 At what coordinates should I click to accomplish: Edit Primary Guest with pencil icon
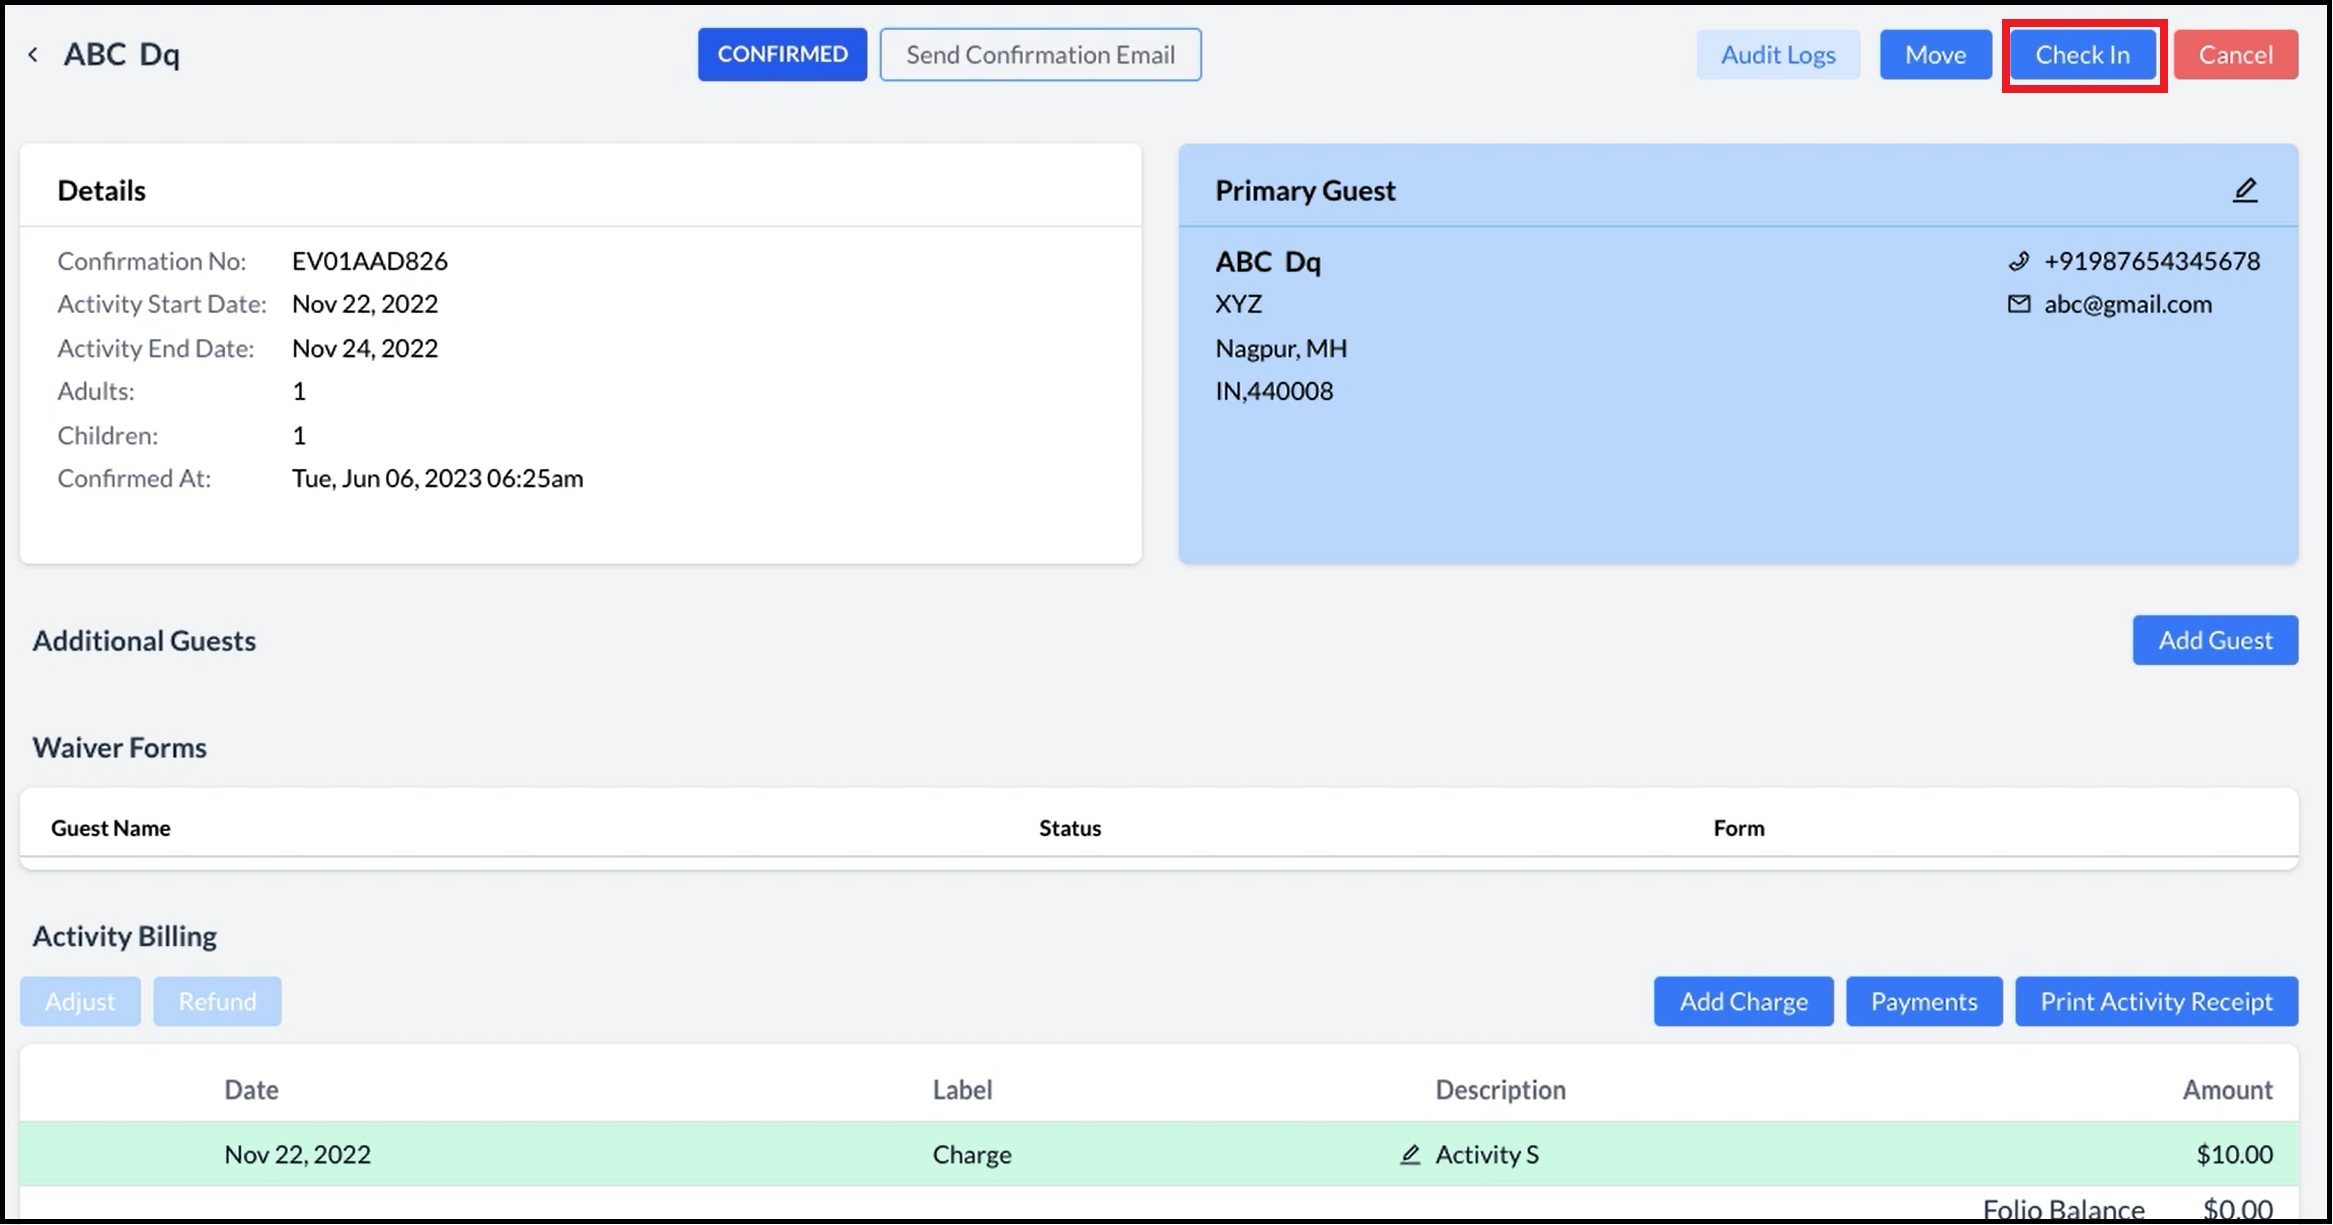coord(2245,190)
